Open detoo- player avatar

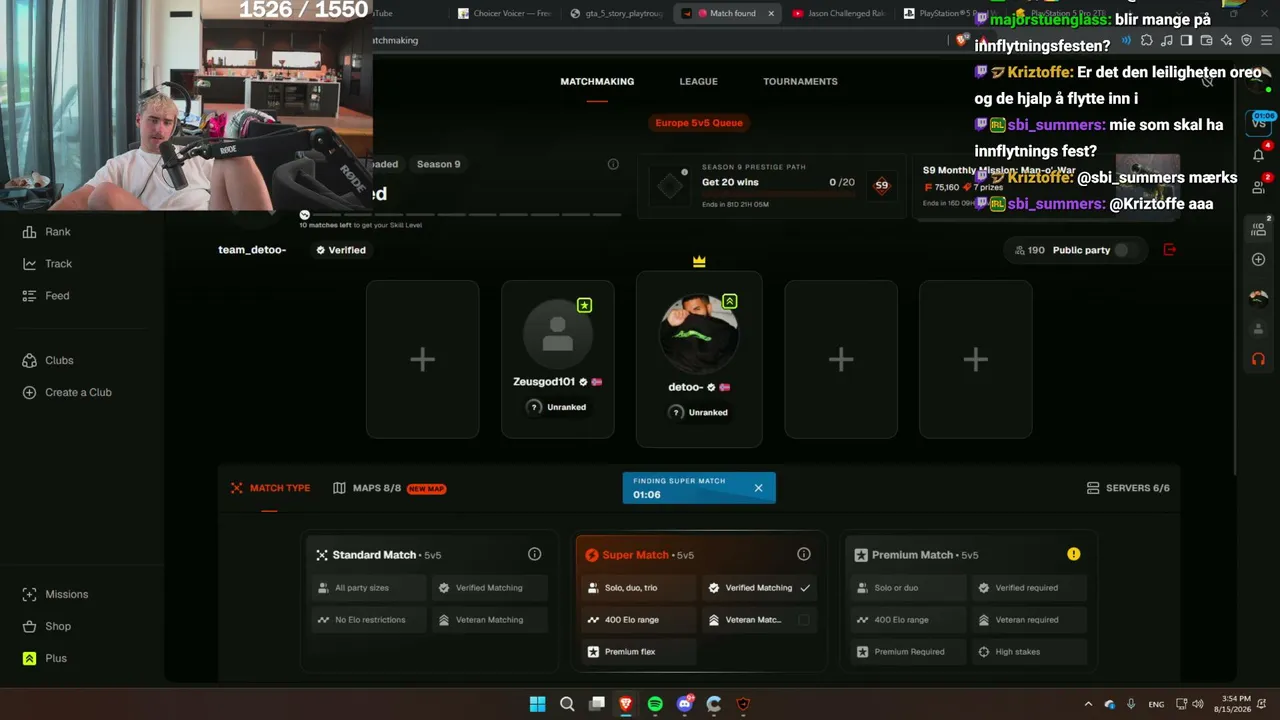pos(699,333)
